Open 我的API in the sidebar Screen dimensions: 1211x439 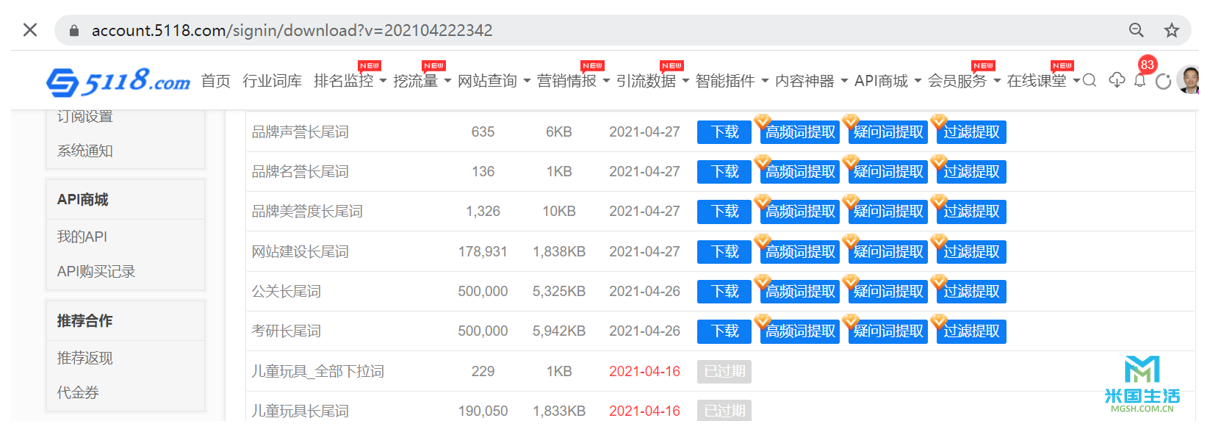tap(82, 237)
